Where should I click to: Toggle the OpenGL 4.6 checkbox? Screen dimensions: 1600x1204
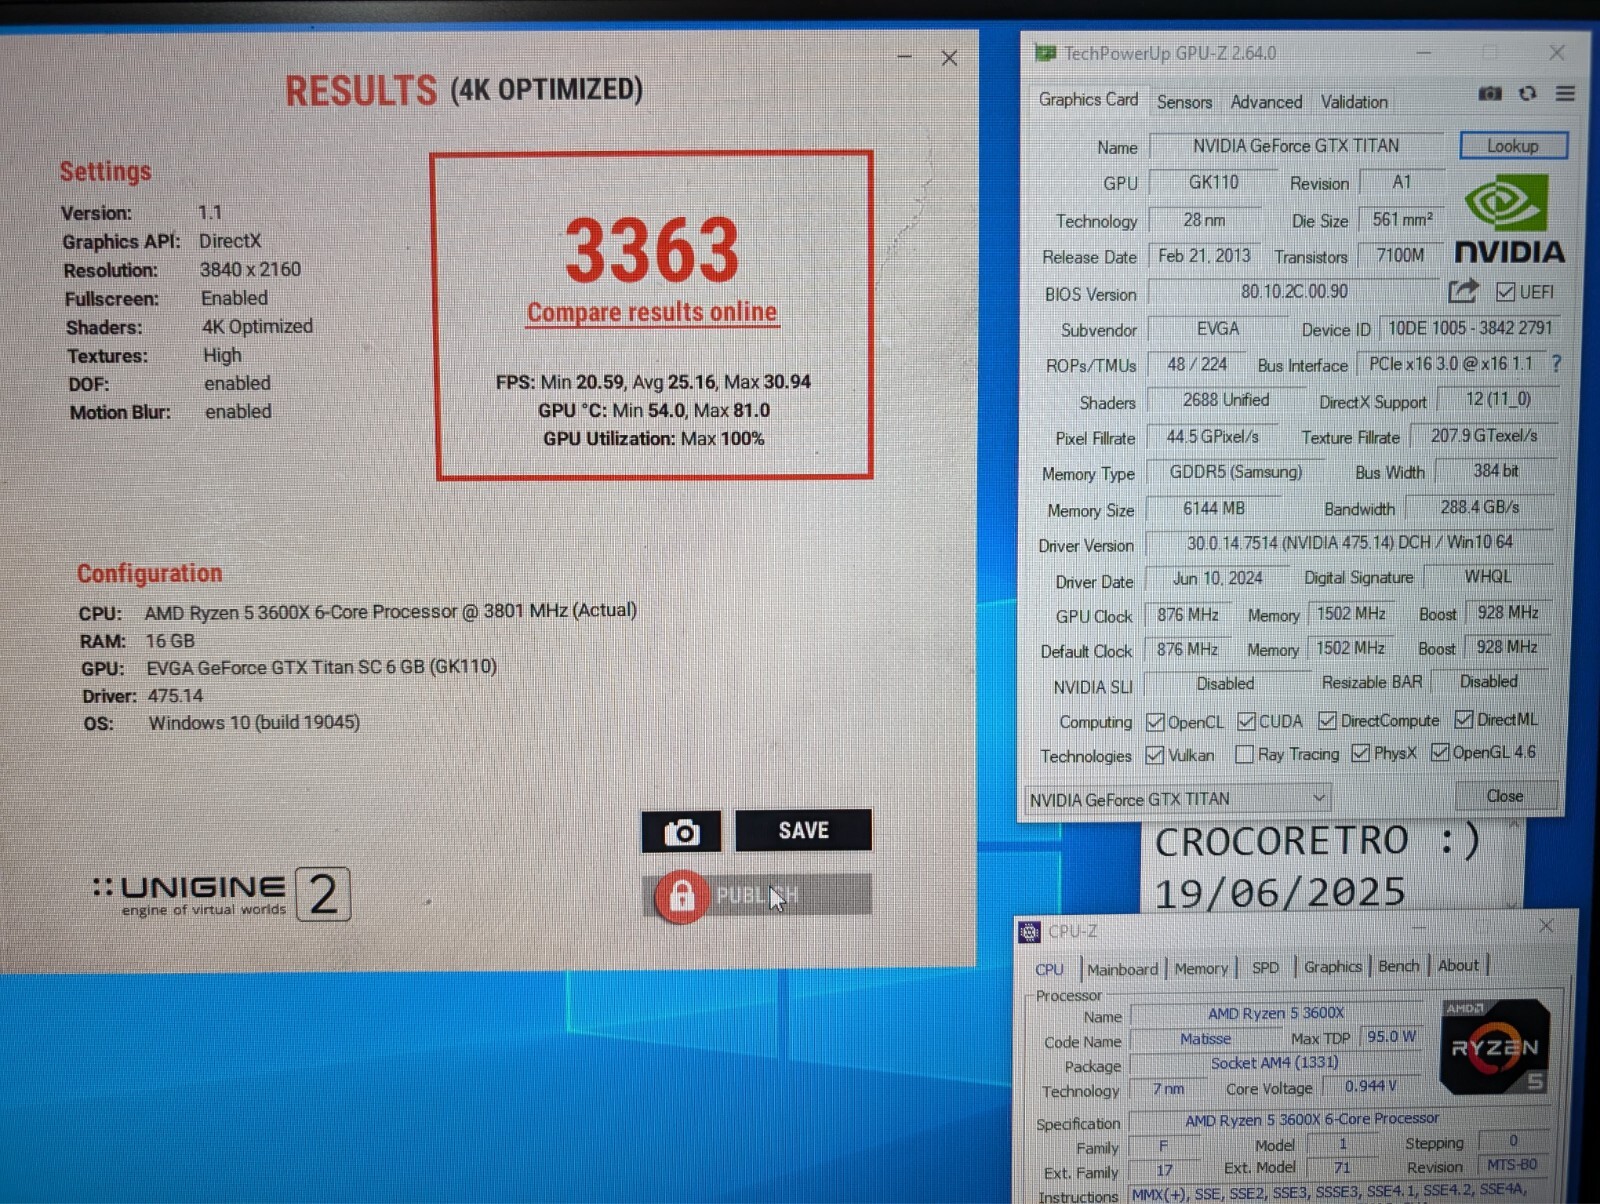click(1439, 752)
